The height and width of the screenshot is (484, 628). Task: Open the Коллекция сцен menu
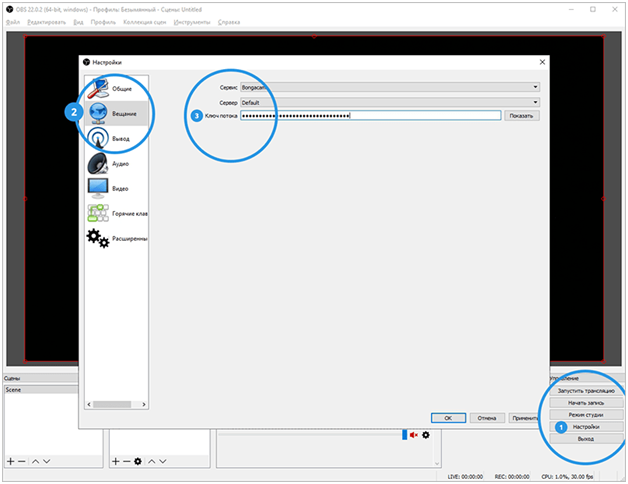(144, 22)
